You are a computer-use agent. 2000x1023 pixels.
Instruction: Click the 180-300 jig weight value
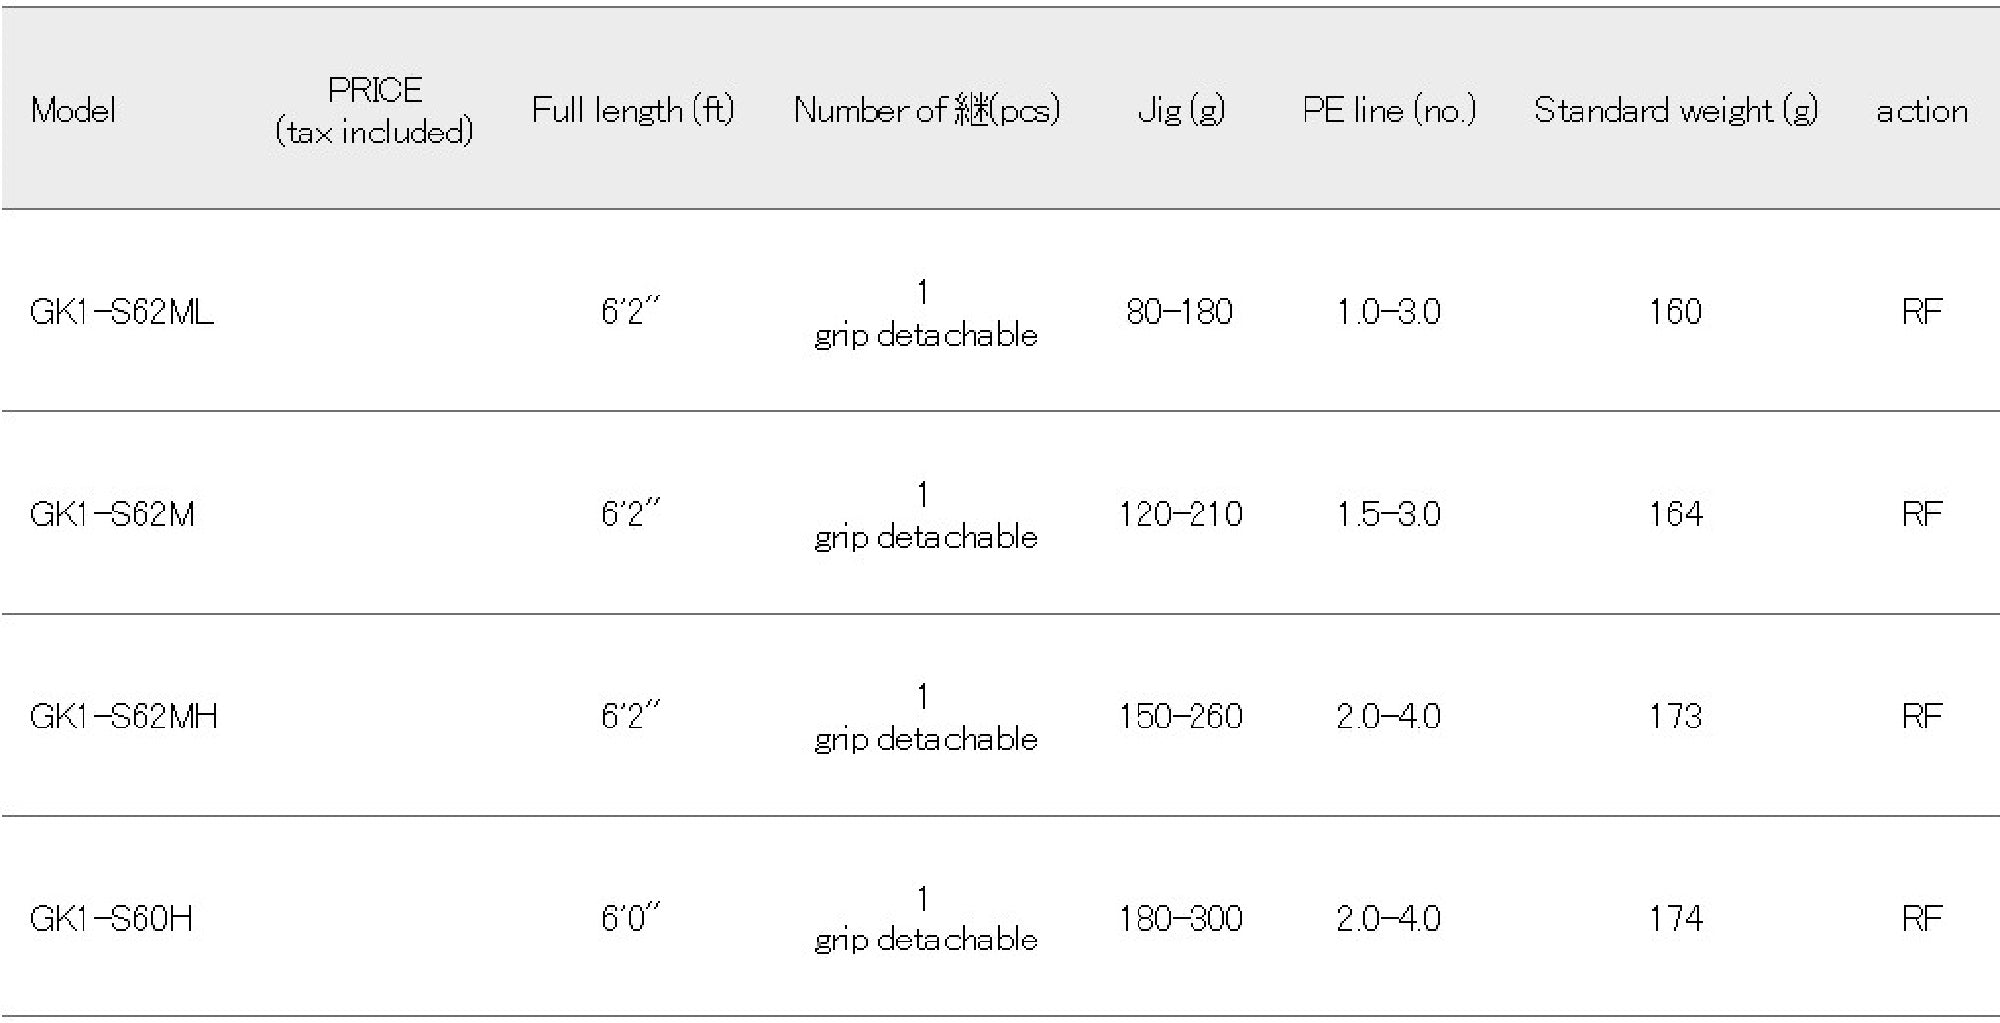pos(1180,918)
